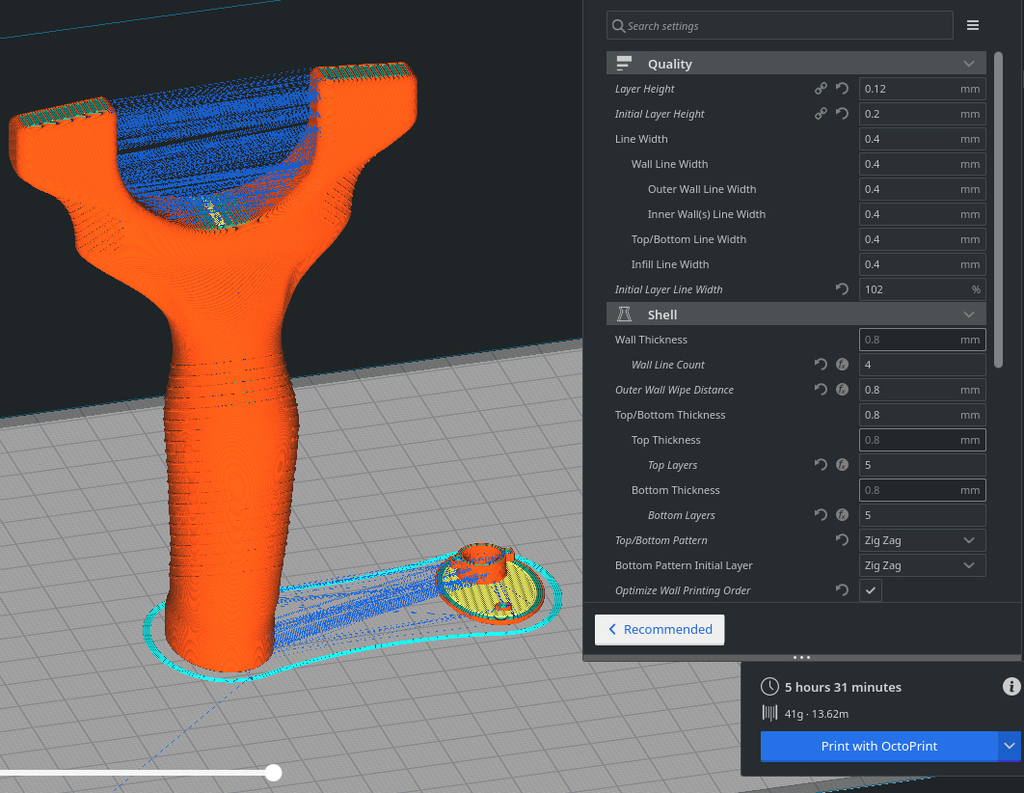
Task: Toggle Optimize Wall Printing Order checkbox
Action: pyautogui.click(x=871, y=591)
